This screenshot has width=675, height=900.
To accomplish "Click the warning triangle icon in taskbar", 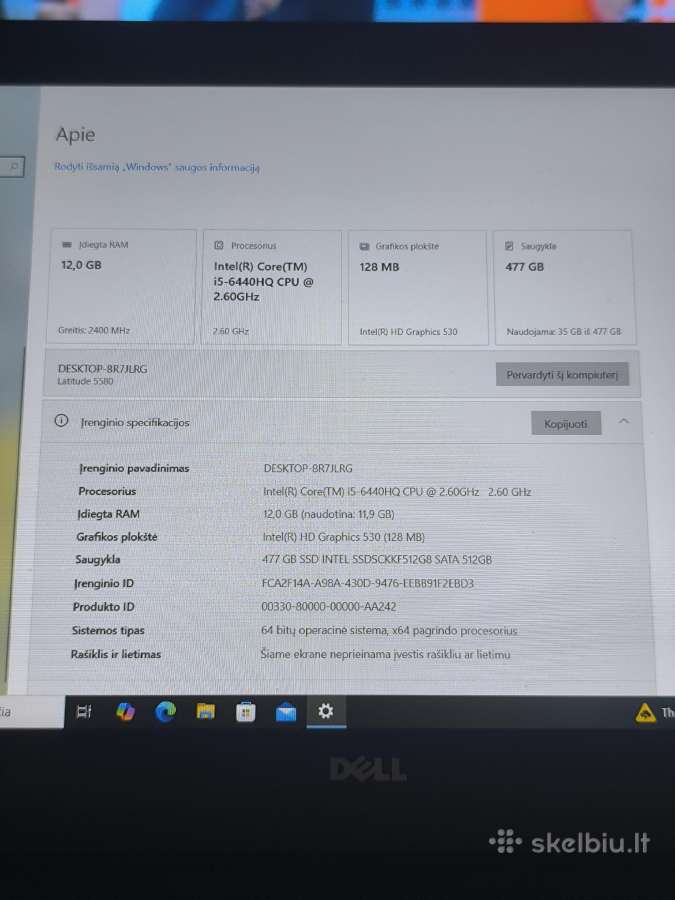I will pos(645,713).
